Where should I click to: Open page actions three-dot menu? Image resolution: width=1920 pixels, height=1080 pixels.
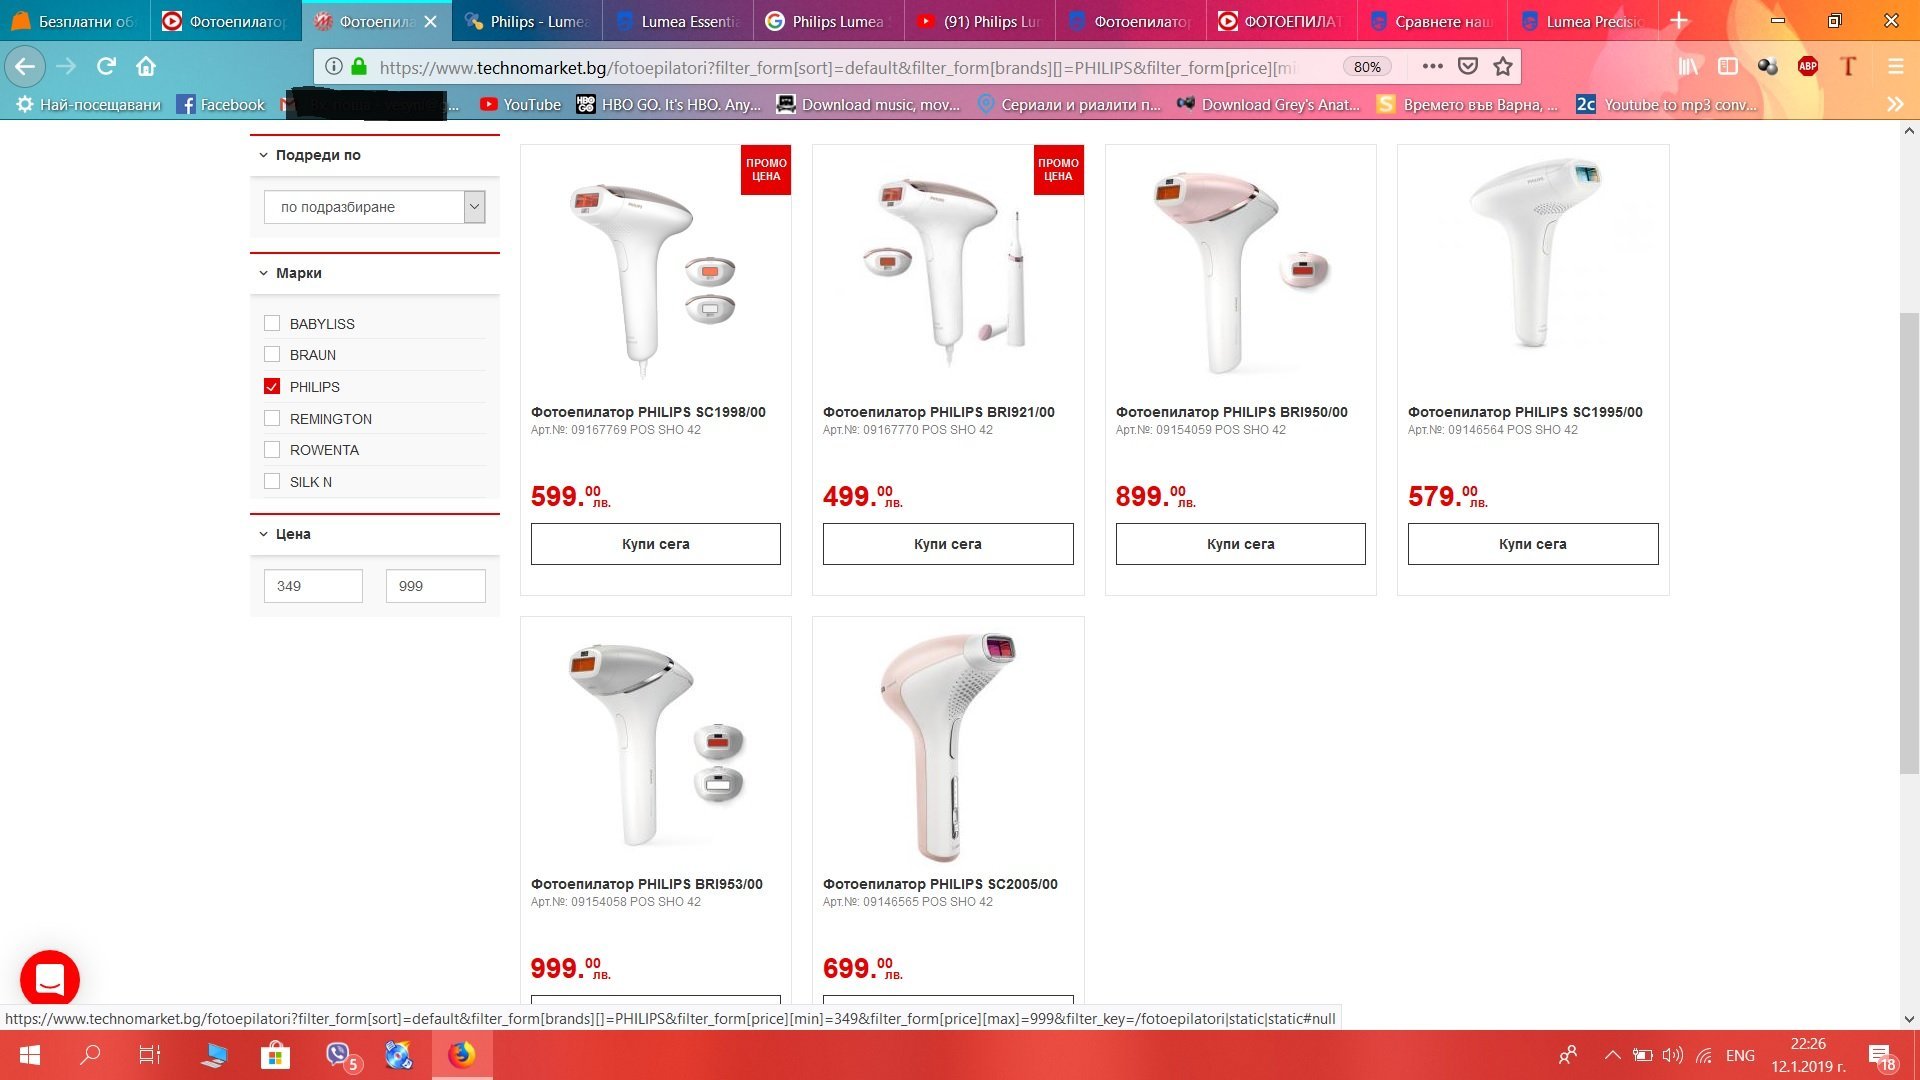click(1432, 67)
